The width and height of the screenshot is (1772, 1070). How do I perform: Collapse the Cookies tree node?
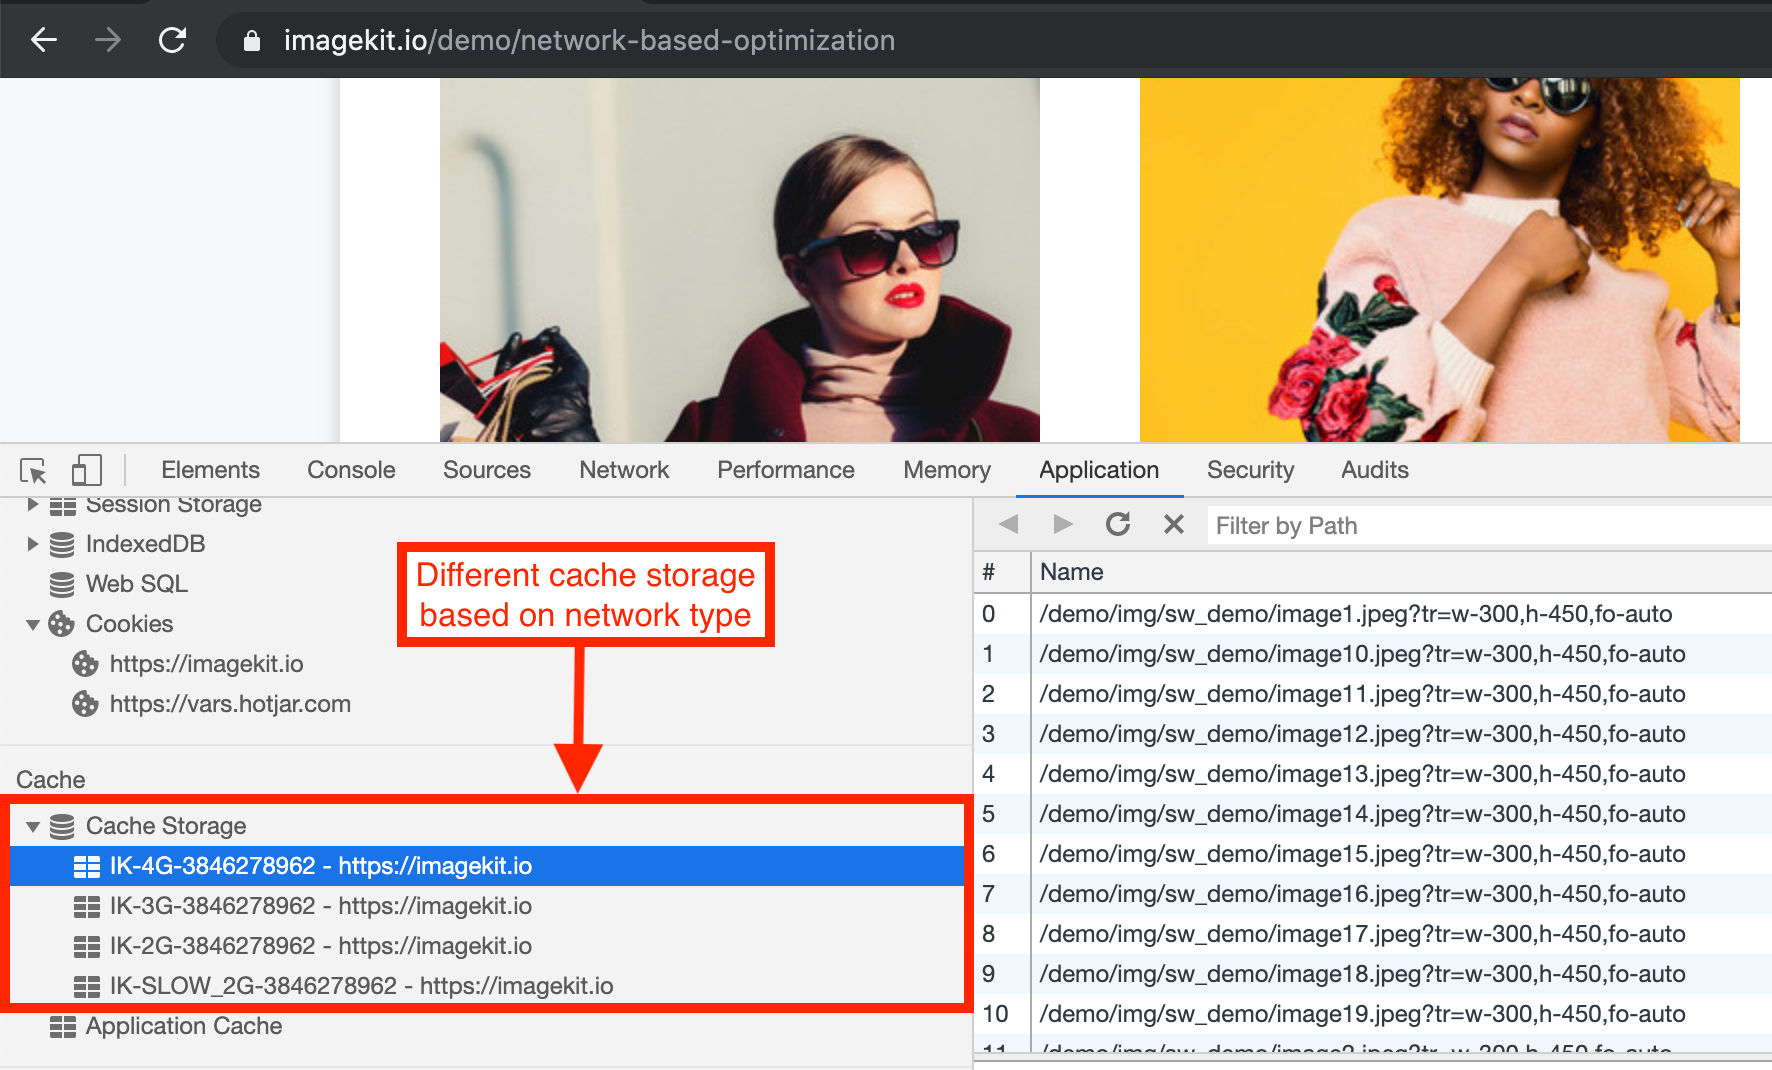(32, 625)
